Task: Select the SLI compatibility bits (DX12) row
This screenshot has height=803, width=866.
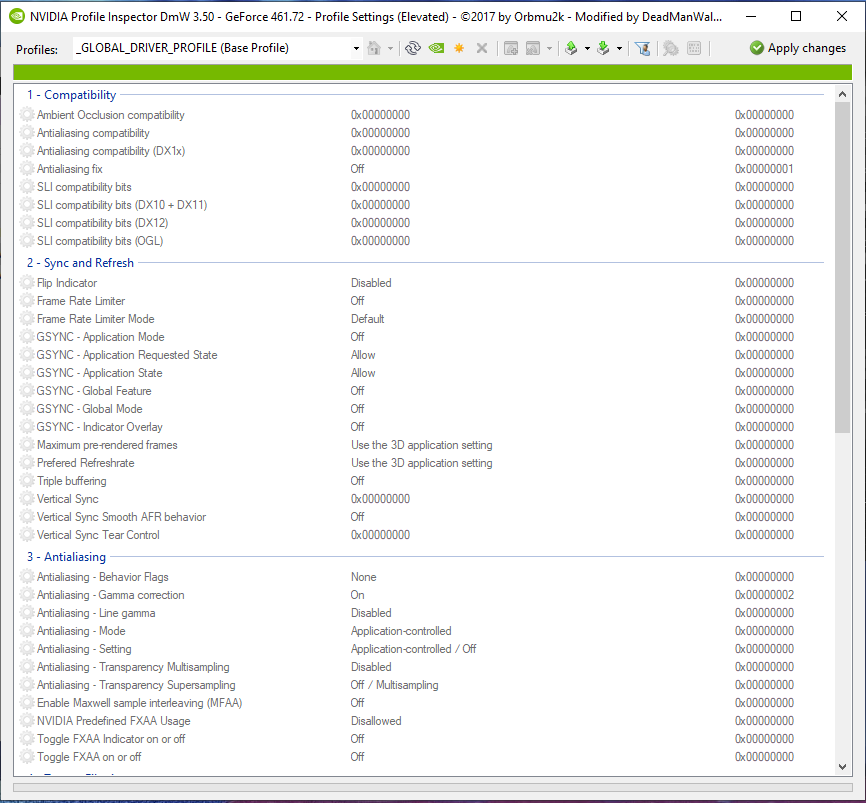Action: 424,223
